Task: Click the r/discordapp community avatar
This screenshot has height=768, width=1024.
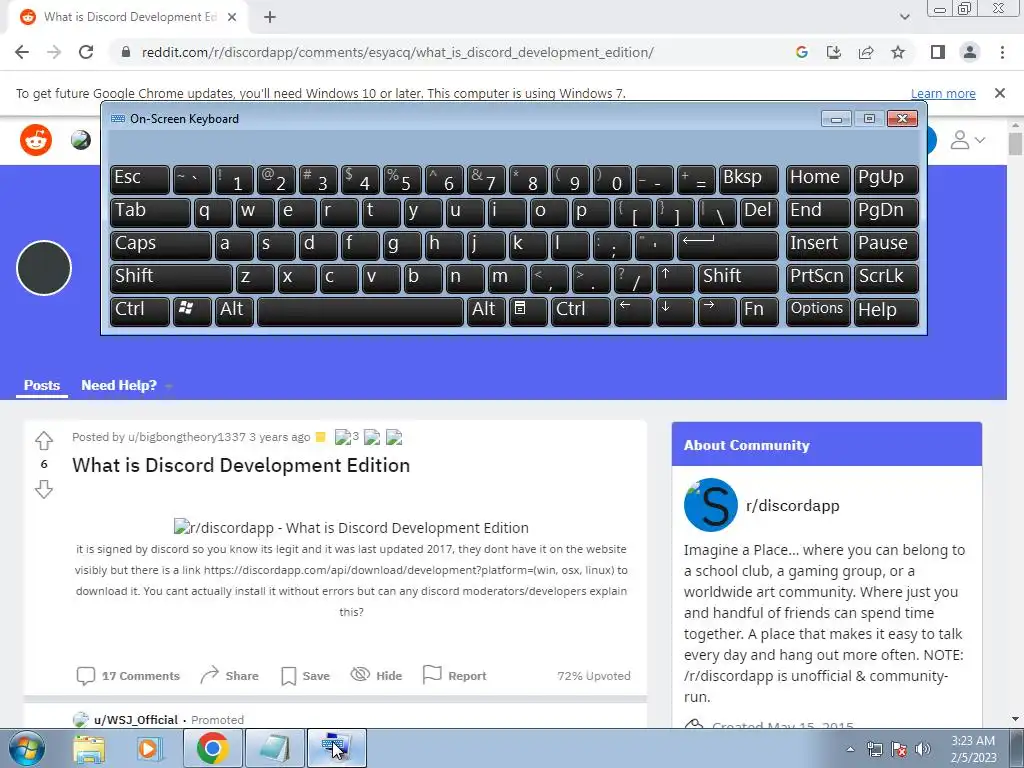Action: (711, 505)
